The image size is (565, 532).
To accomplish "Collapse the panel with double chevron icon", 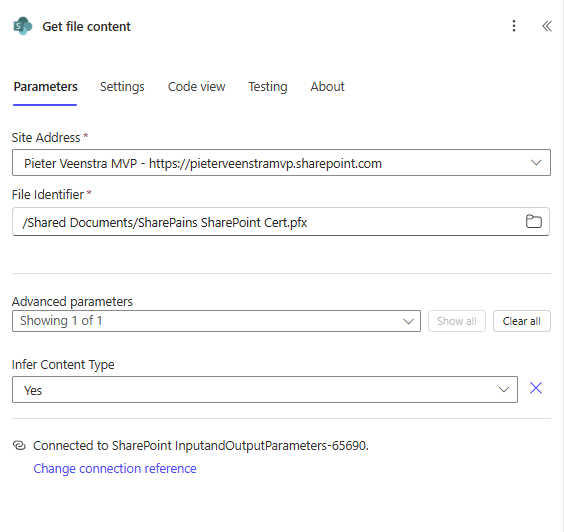I will (547, 26).
